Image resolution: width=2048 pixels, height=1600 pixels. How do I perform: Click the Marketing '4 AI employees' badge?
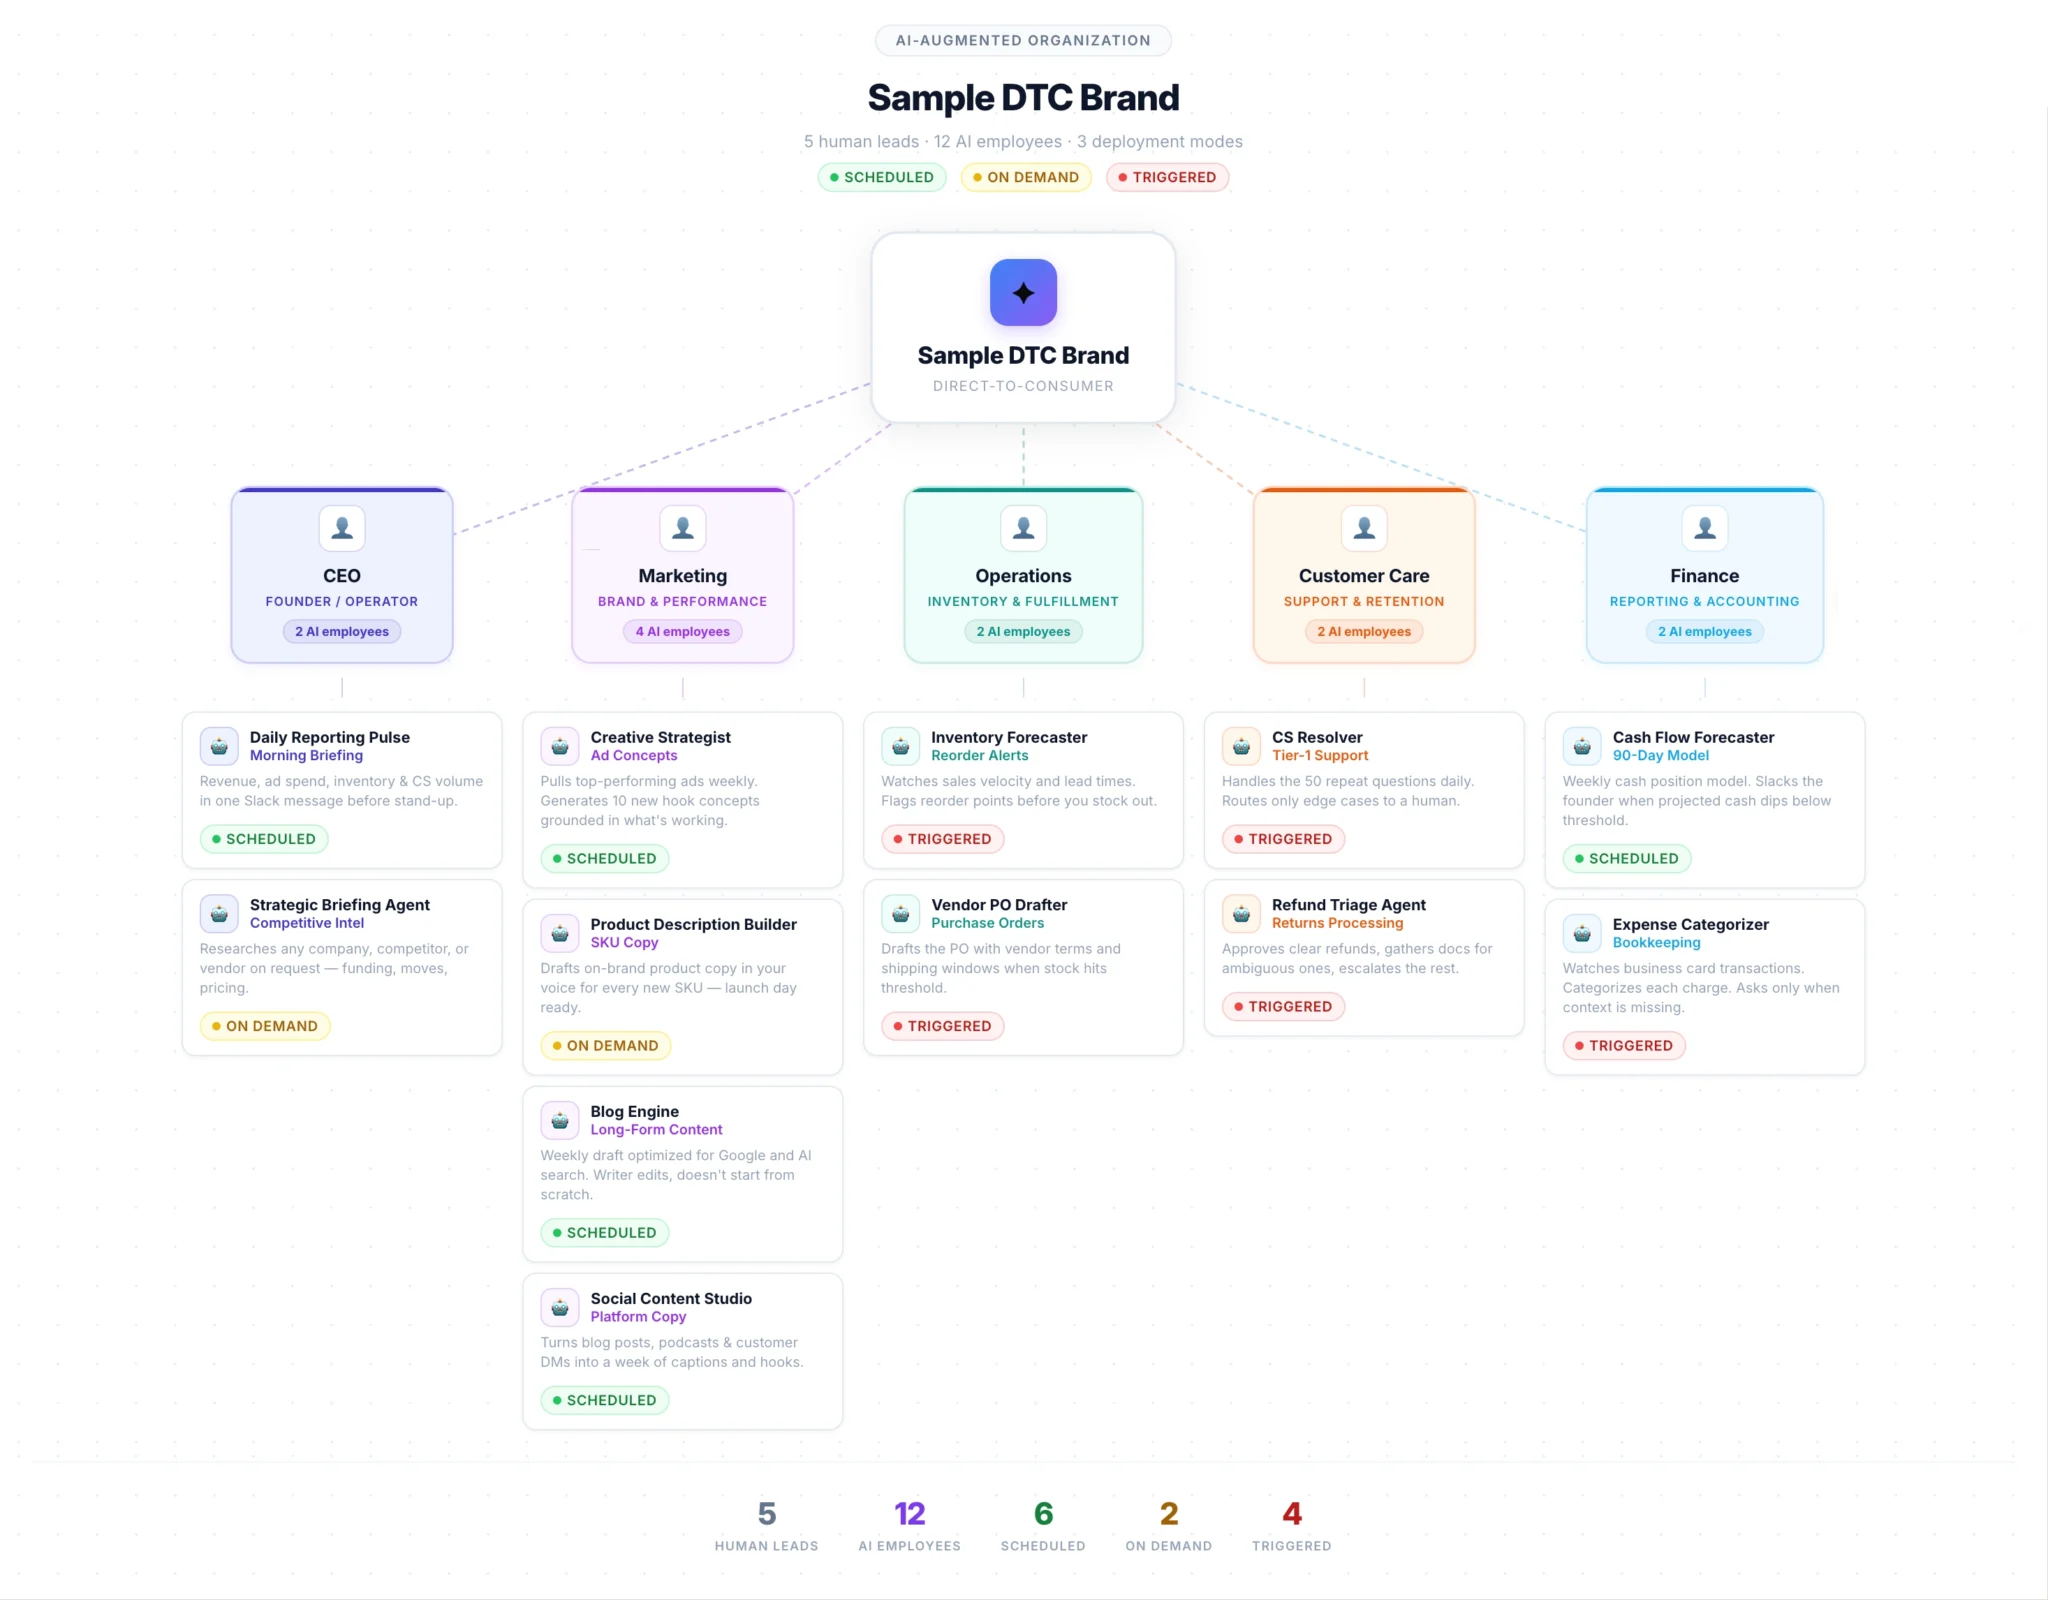click(683, 631)
